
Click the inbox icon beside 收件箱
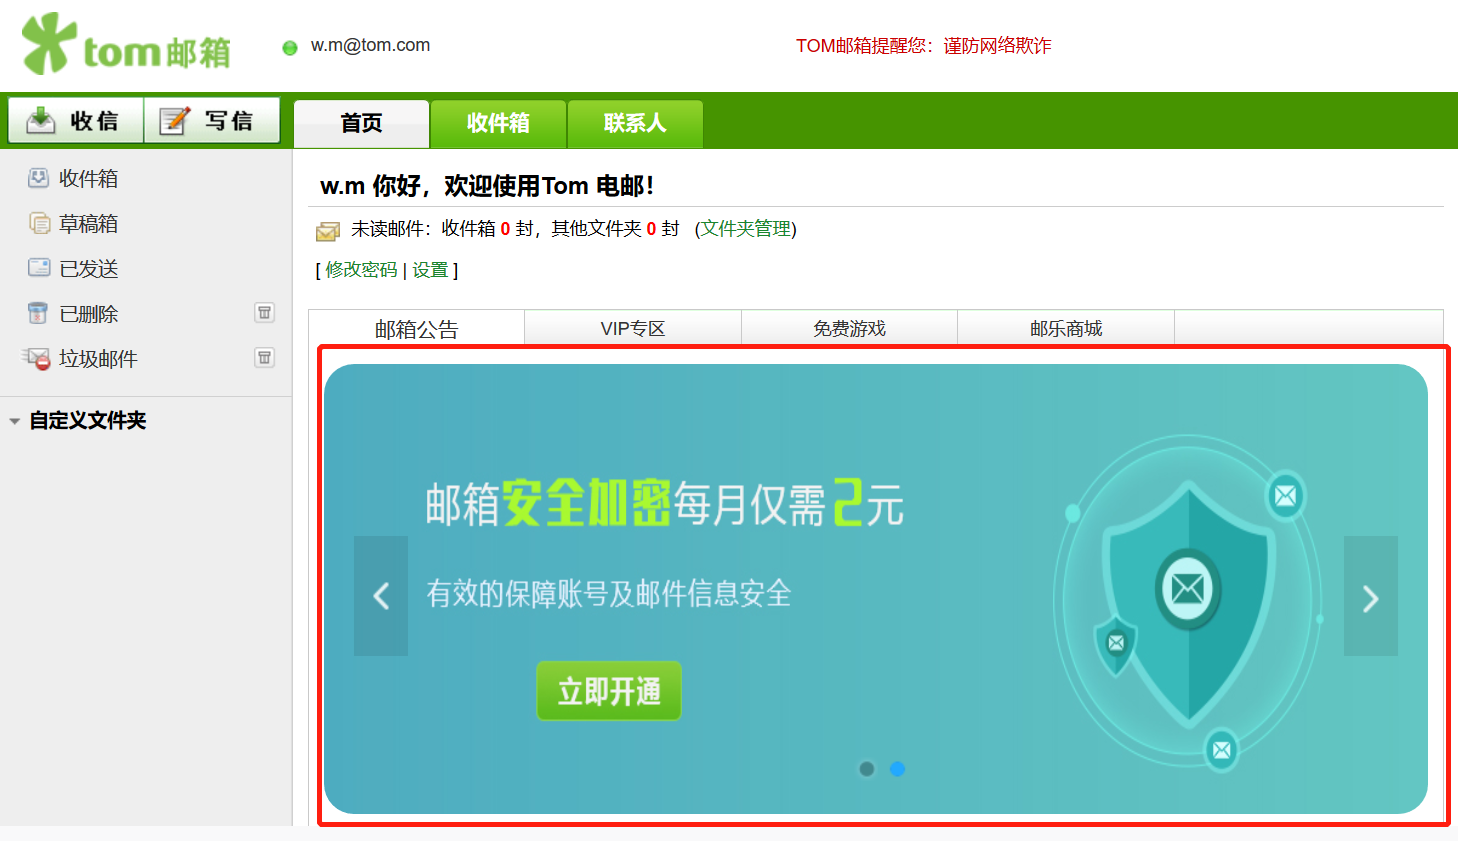pos(38,178)
